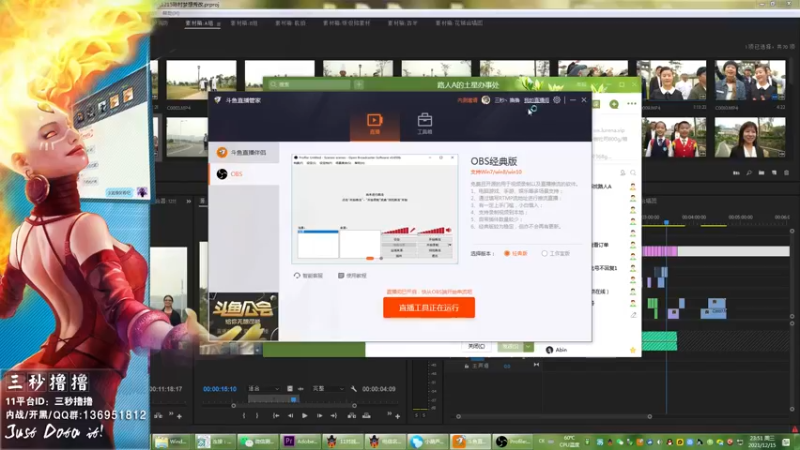Select the pink clip on the timeline
The width and height of the screenshot is (800, 450).
(x=660, y=251)
